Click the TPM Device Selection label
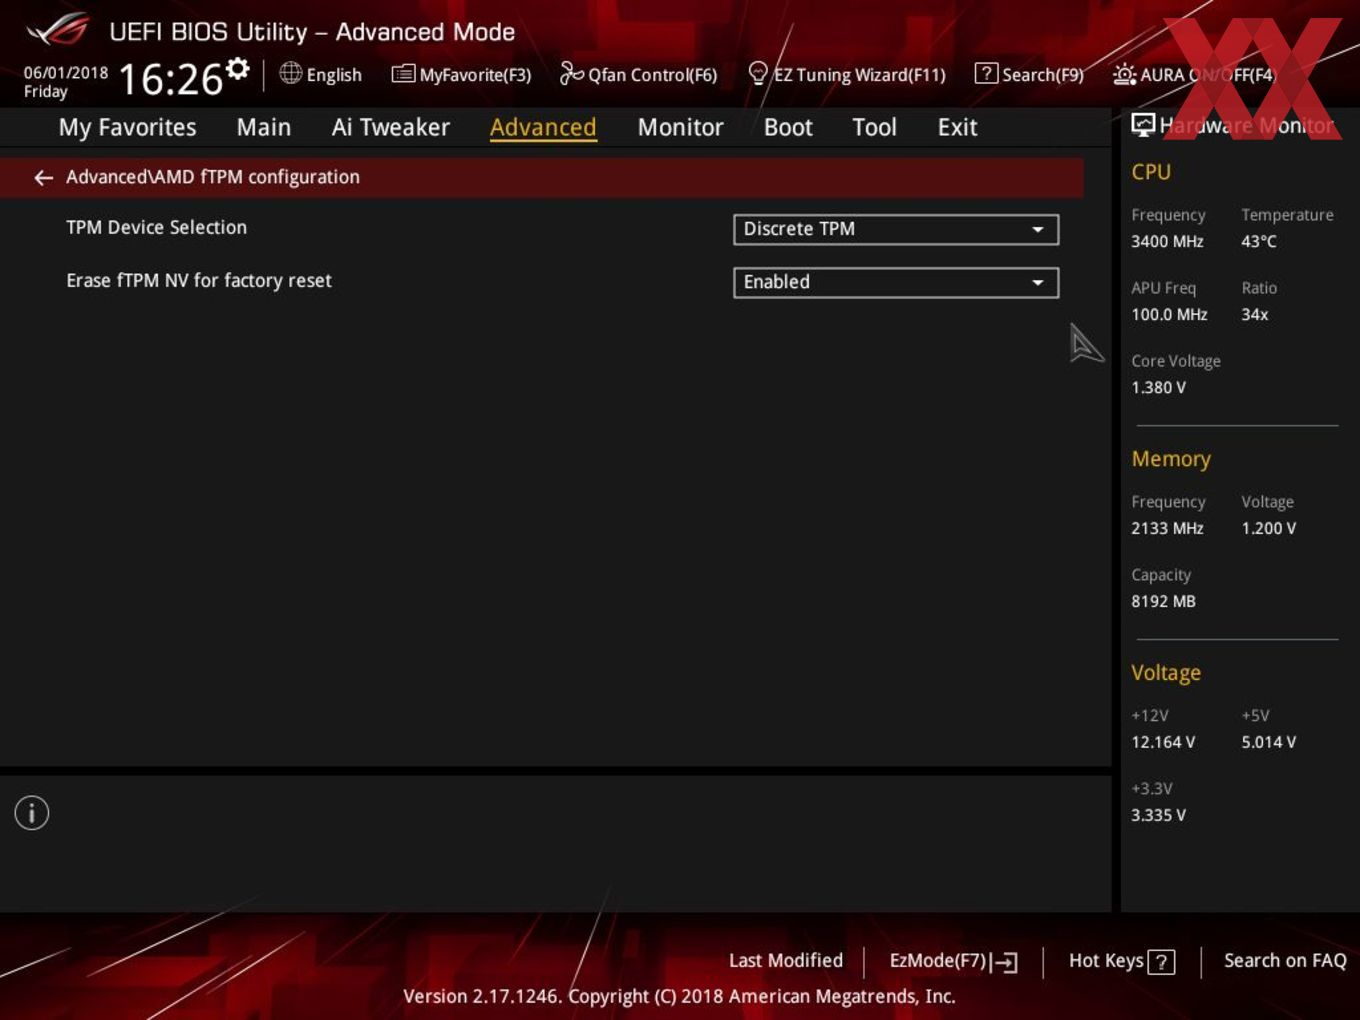The image size is (1360, 1020). coord(156,228)
